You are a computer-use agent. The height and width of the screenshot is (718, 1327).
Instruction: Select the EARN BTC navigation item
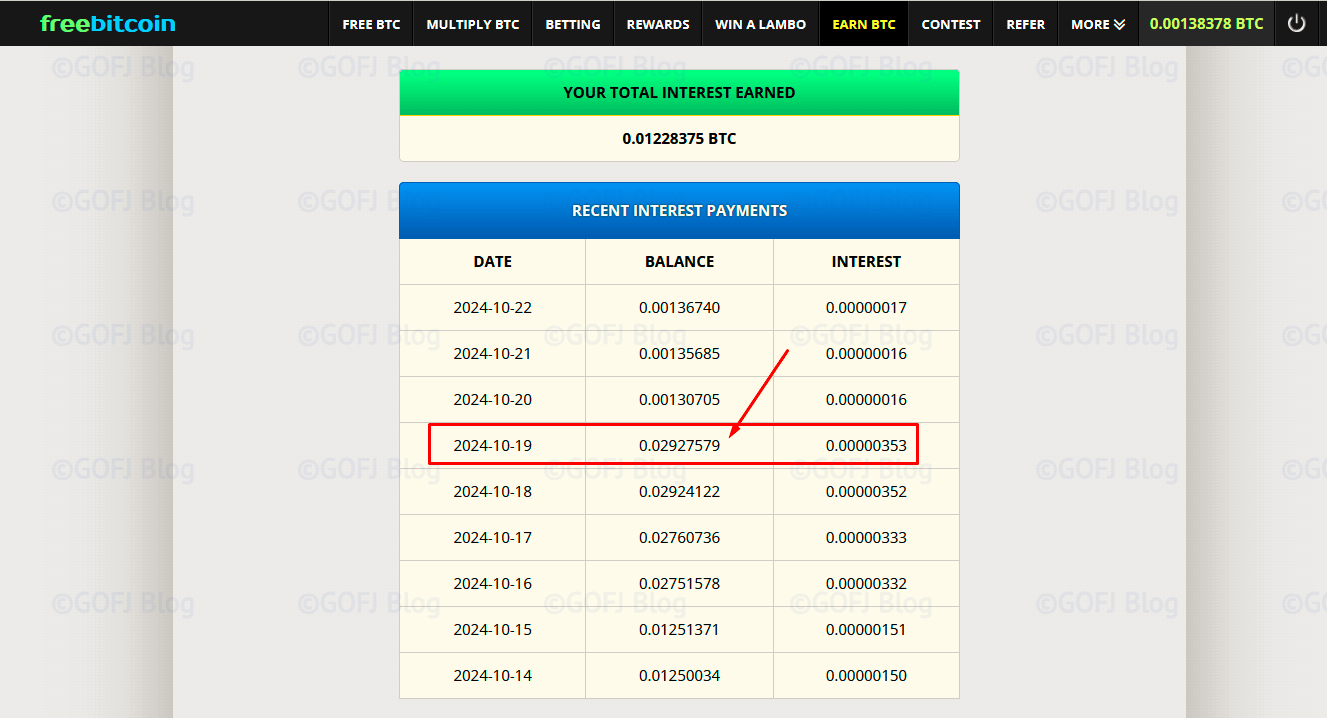point(863,23)
